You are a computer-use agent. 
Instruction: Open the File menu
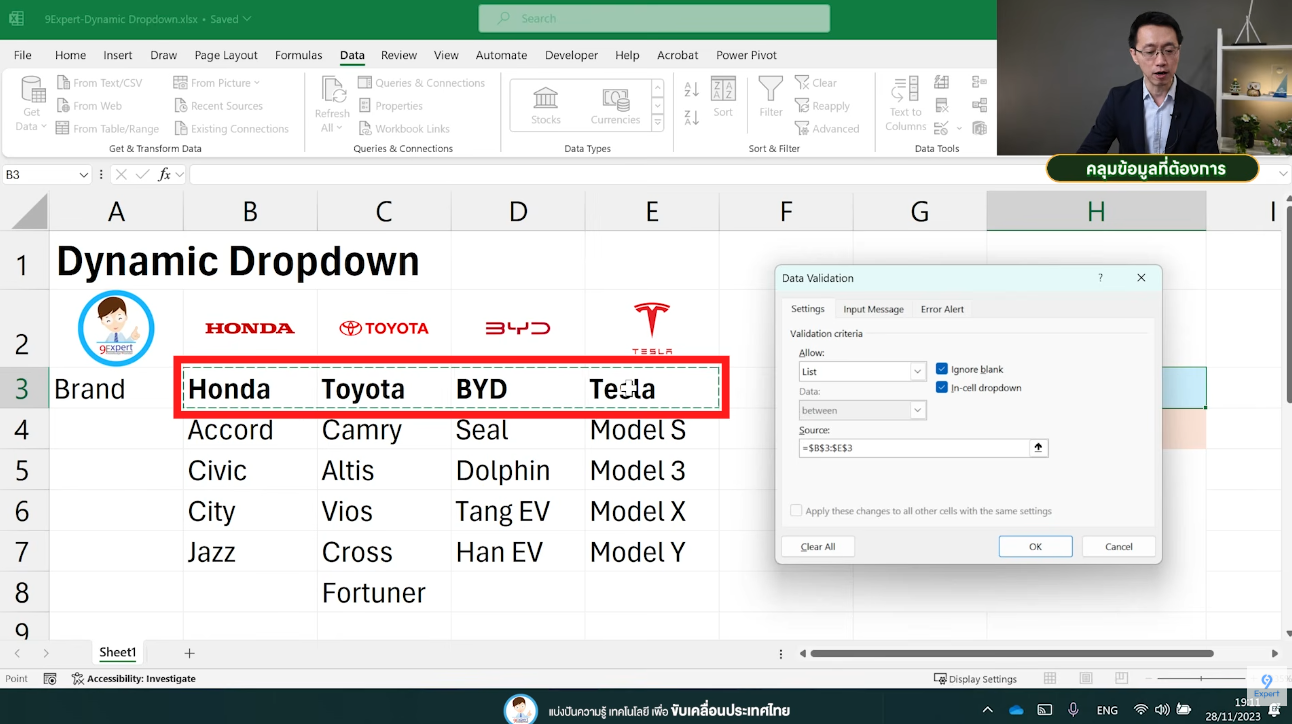pos(22,55)
